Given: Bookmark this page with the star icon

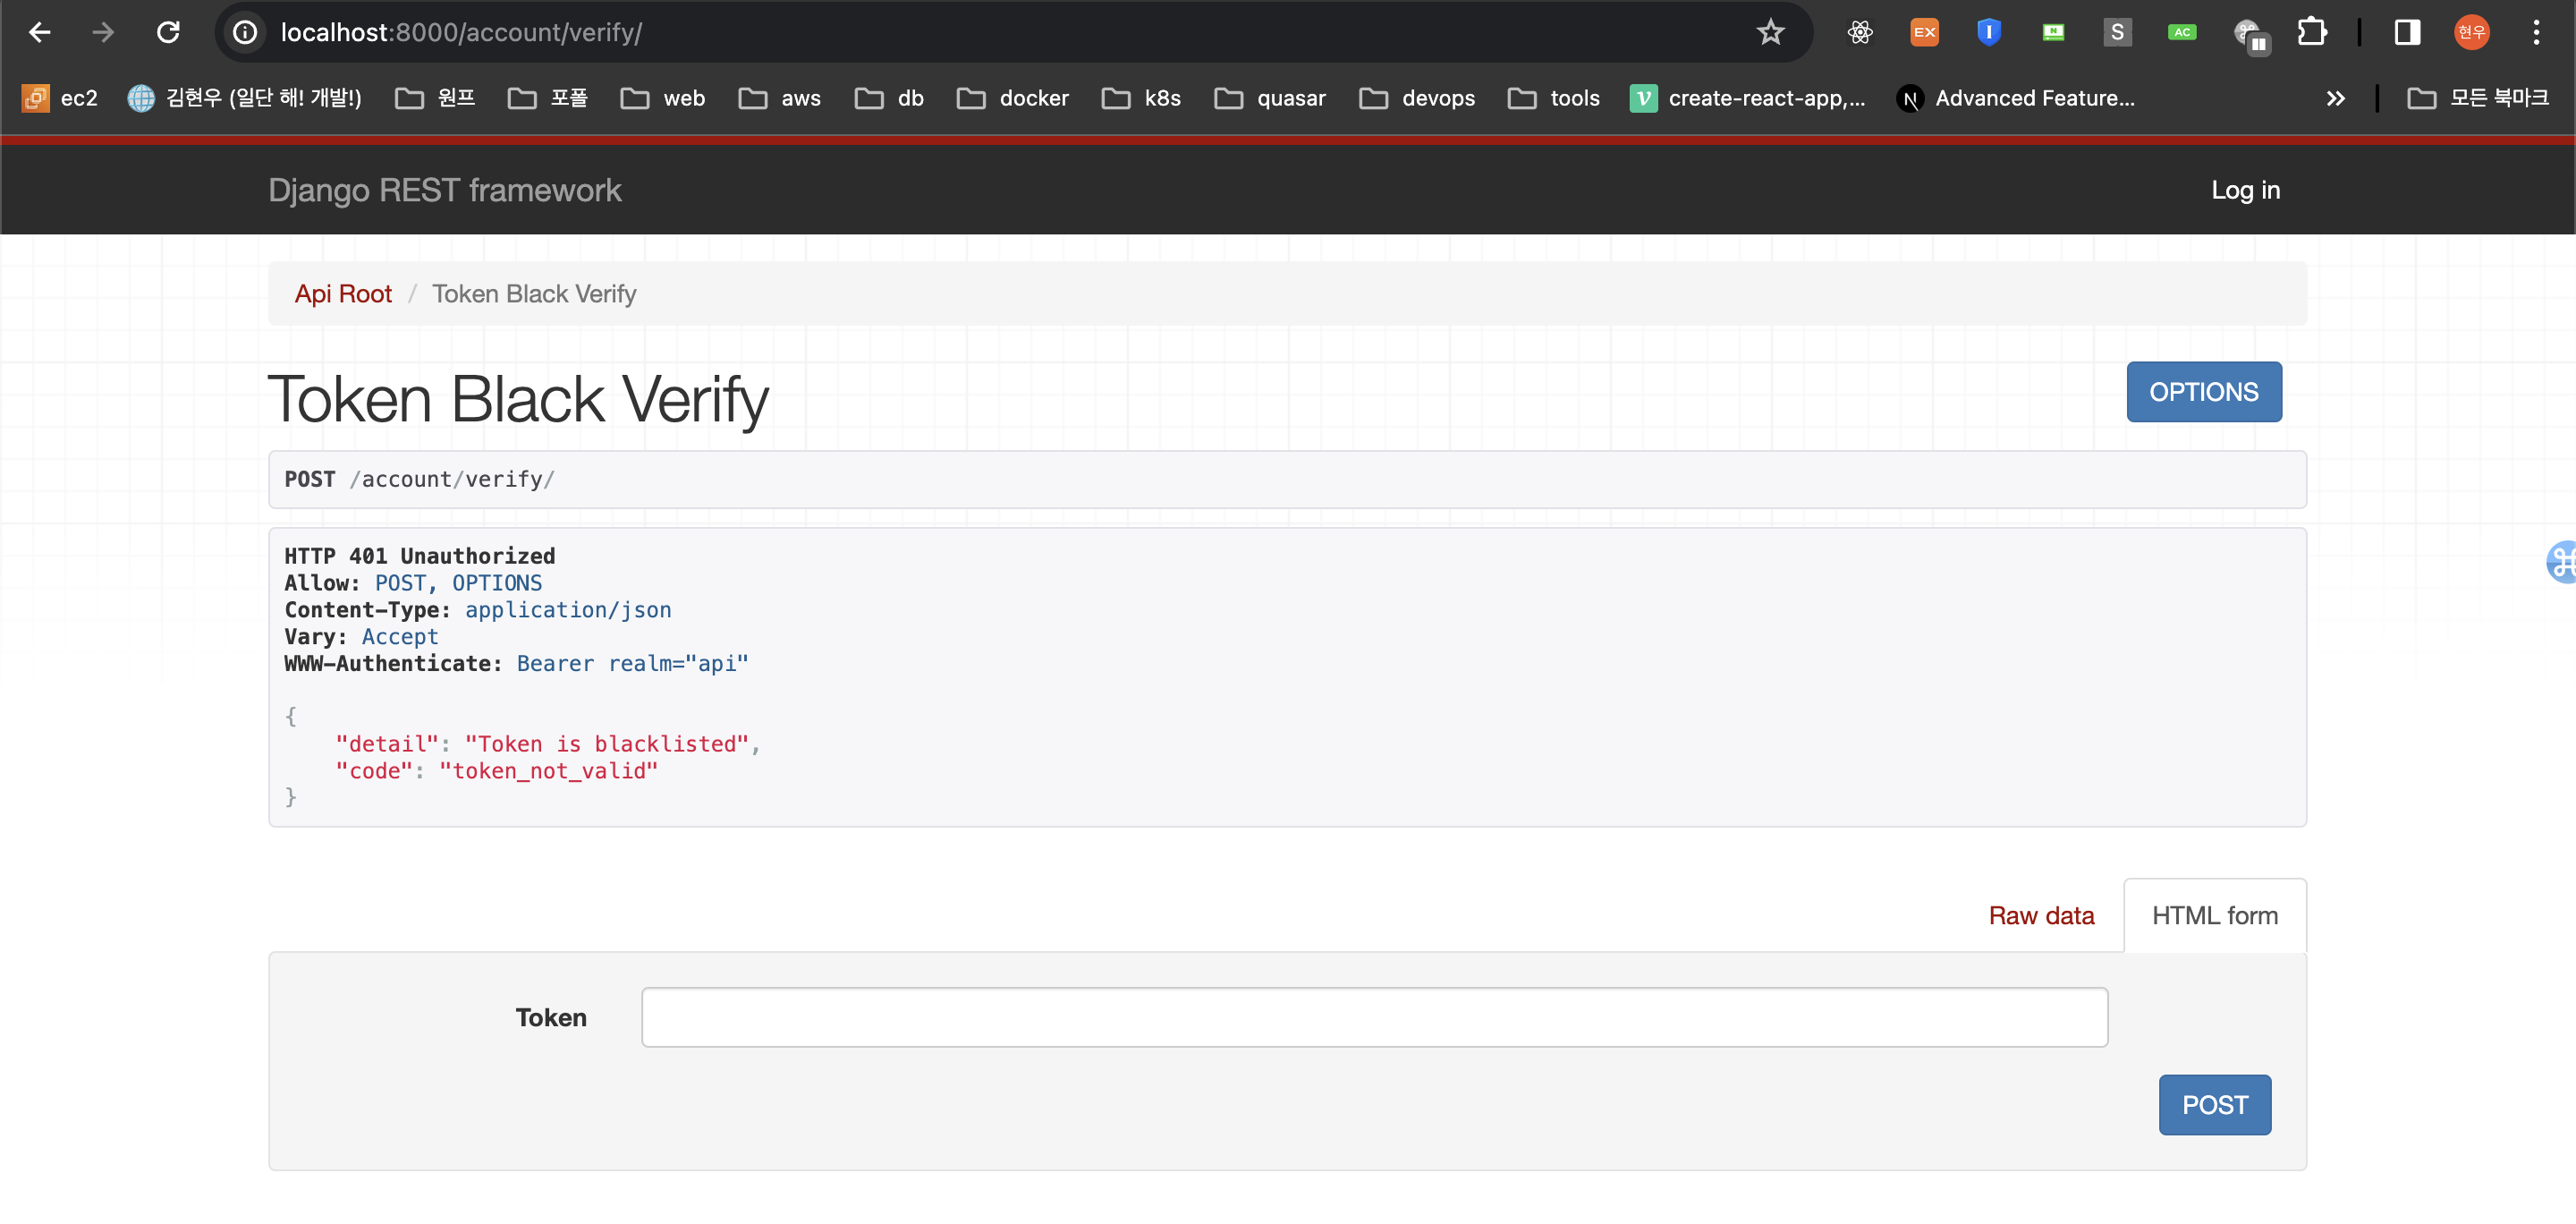Looking at the screenshot, I should click(1770, 32).
